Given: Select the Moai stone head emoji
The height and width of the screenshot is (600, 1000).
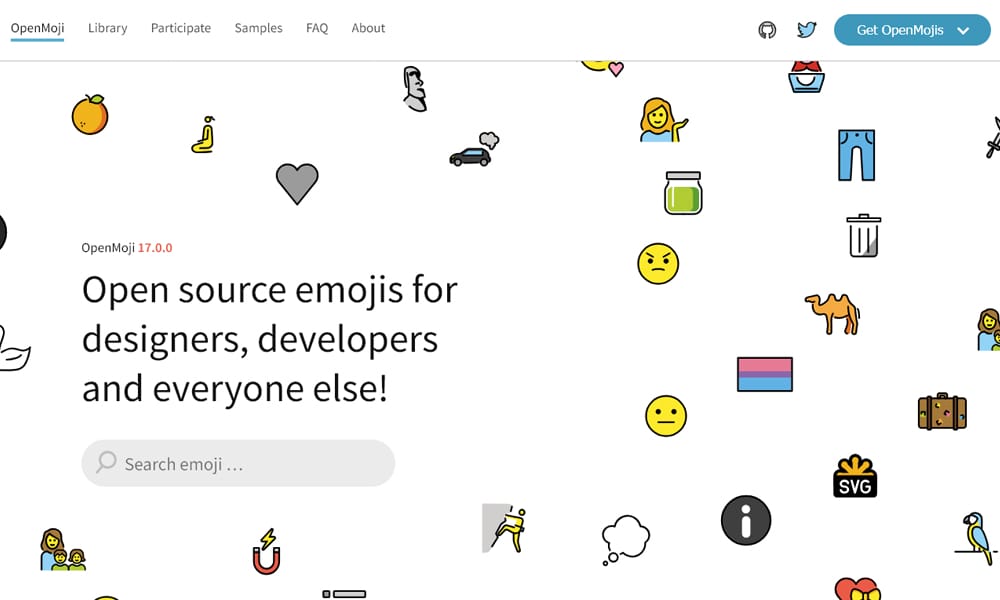Looking at the screenshot, I should [x=415, y=89].
